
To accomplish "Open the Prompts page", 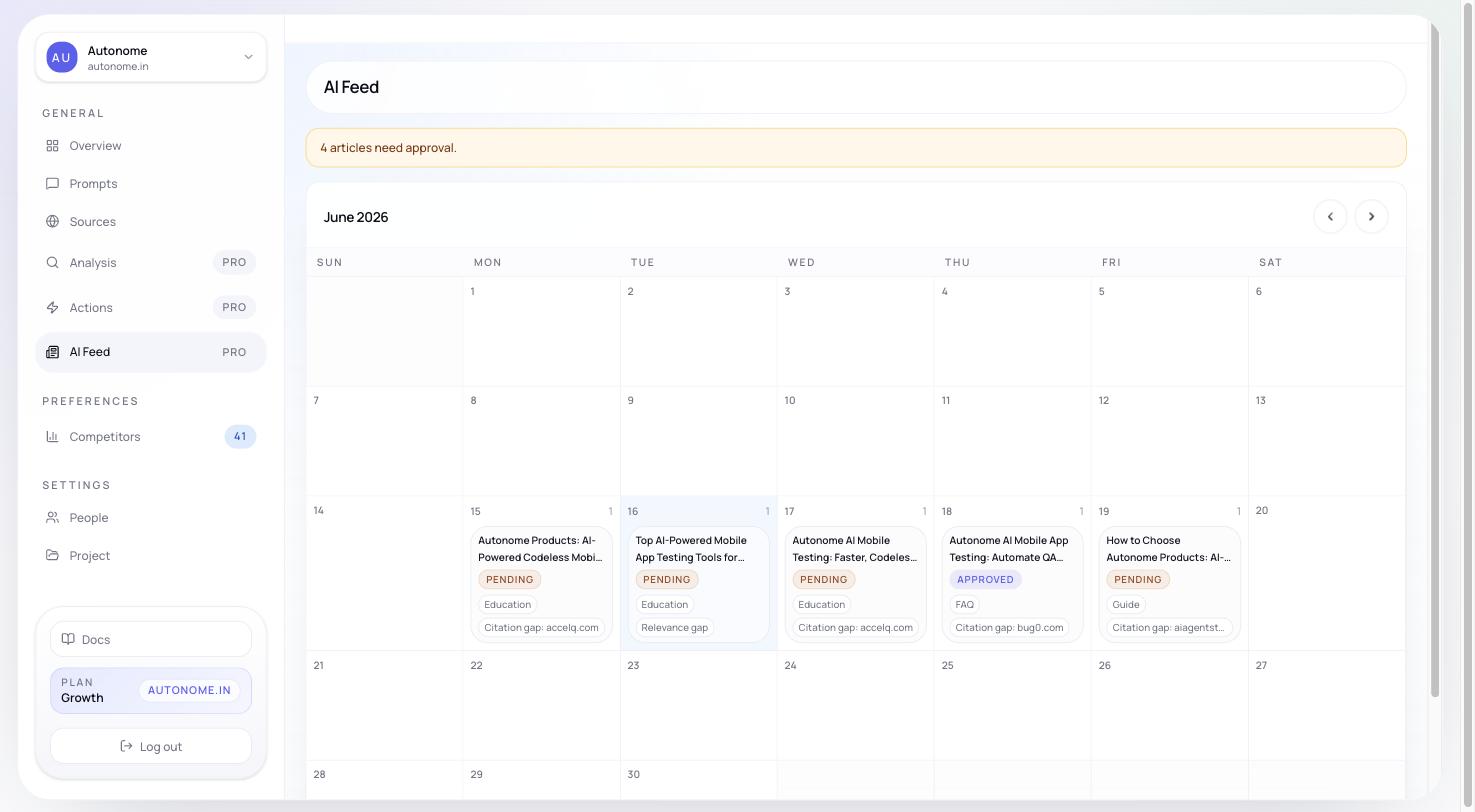I will pos(151,184).
